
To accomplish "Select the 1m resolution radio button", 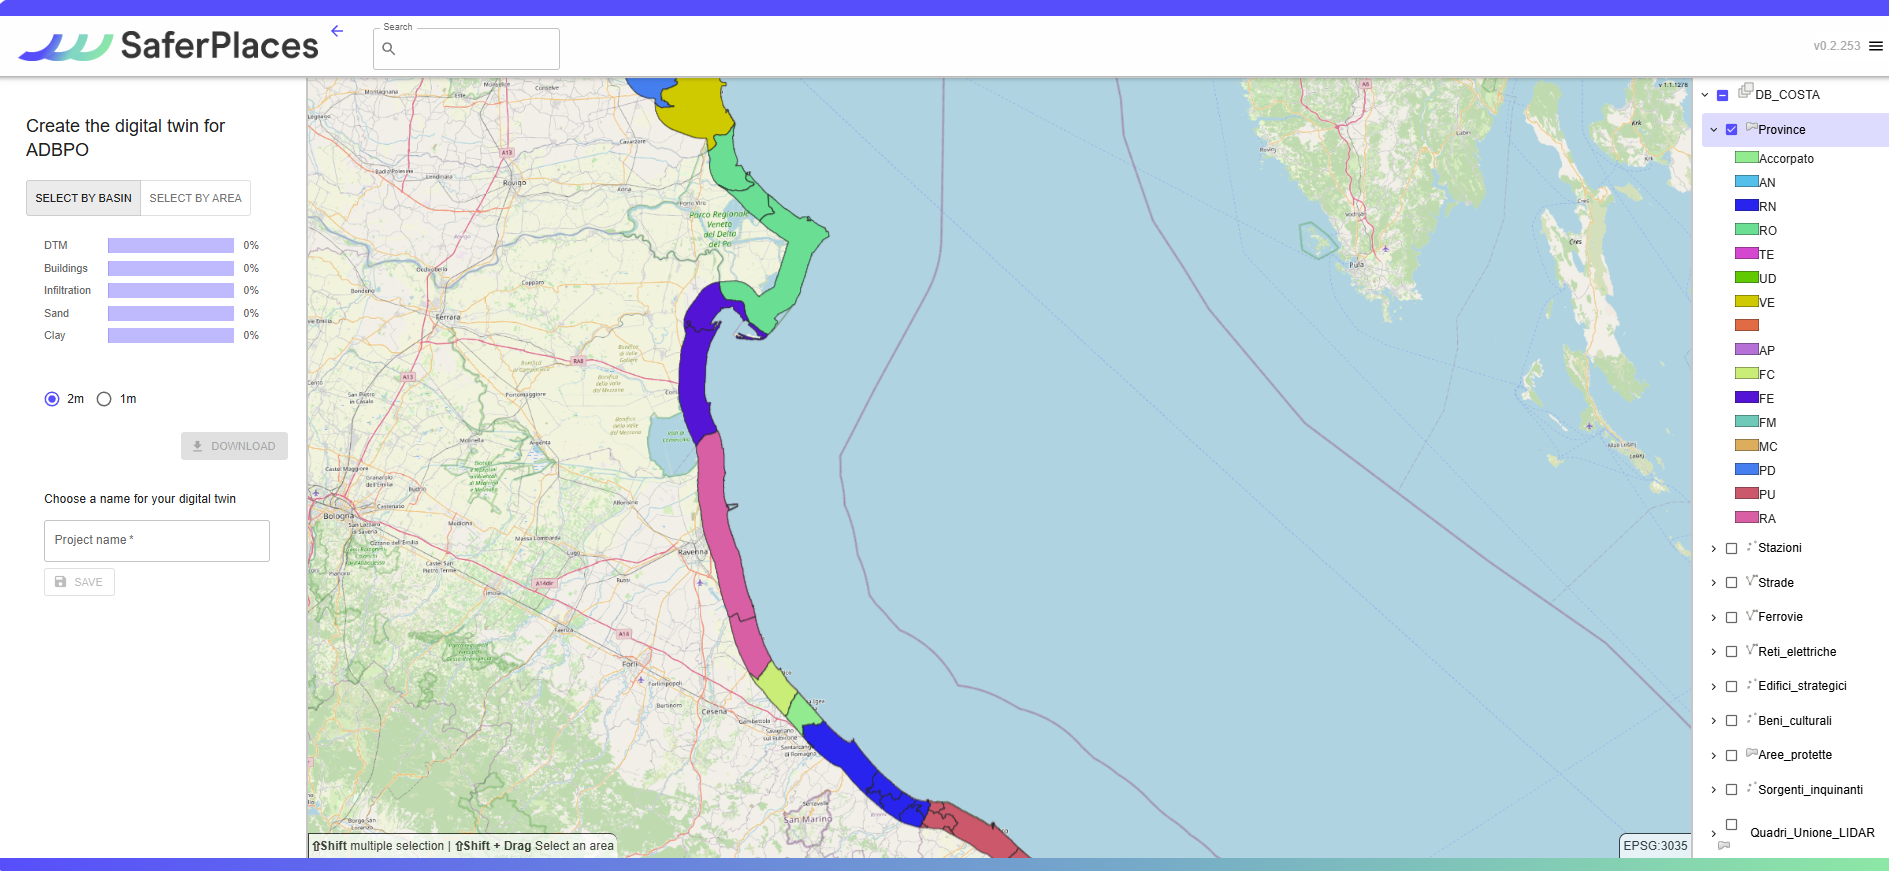I will (104, 399).
